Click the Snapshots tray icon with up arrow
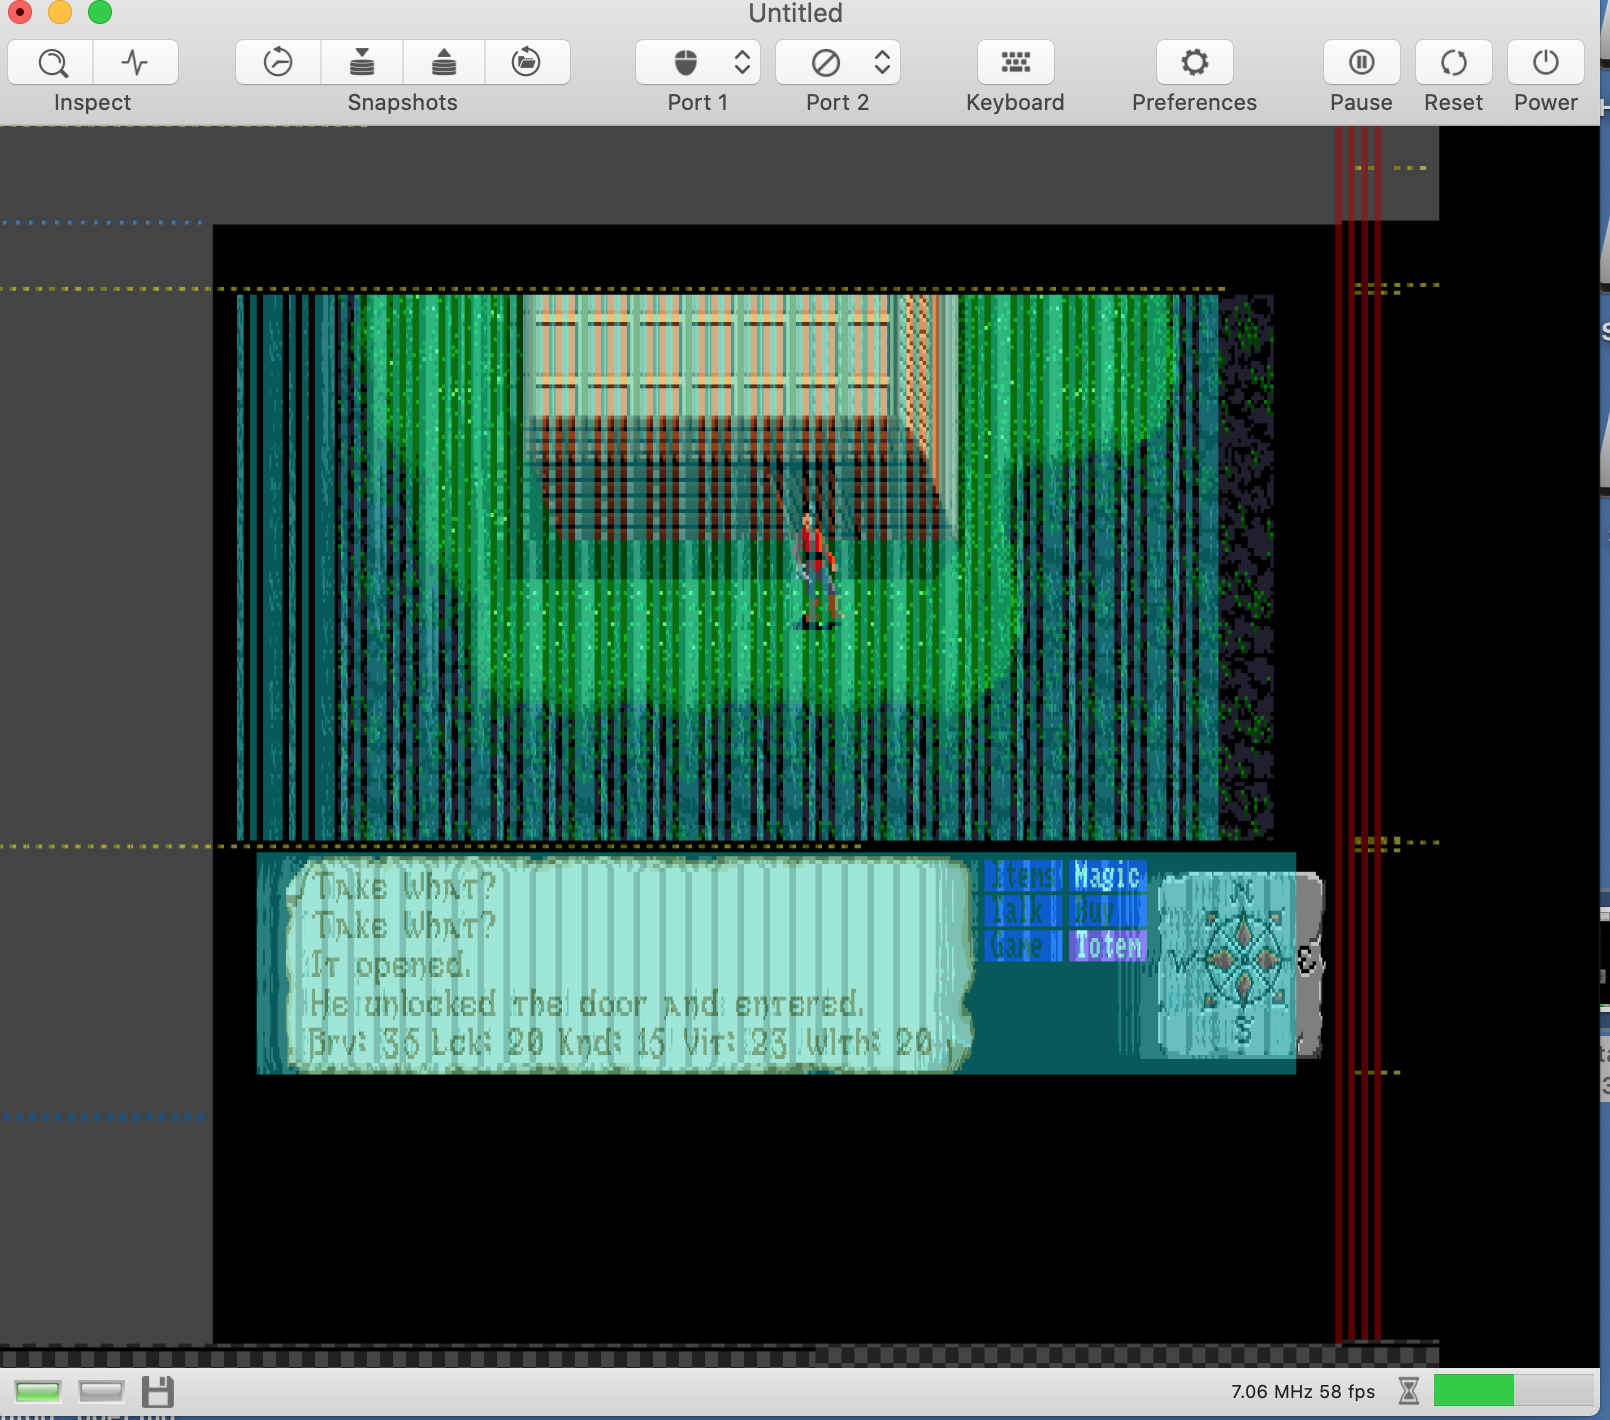 [444, 63]
